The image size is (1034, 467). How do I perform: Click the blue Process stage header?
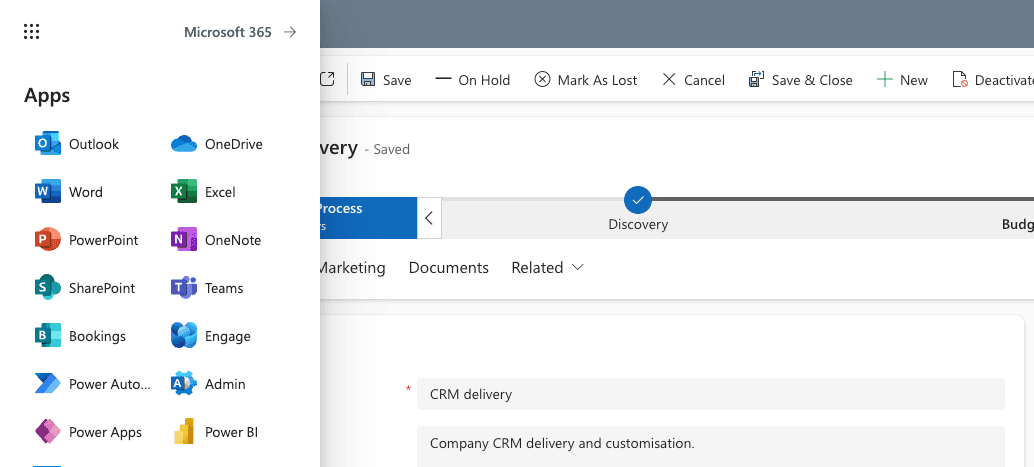tap(368, 218)
